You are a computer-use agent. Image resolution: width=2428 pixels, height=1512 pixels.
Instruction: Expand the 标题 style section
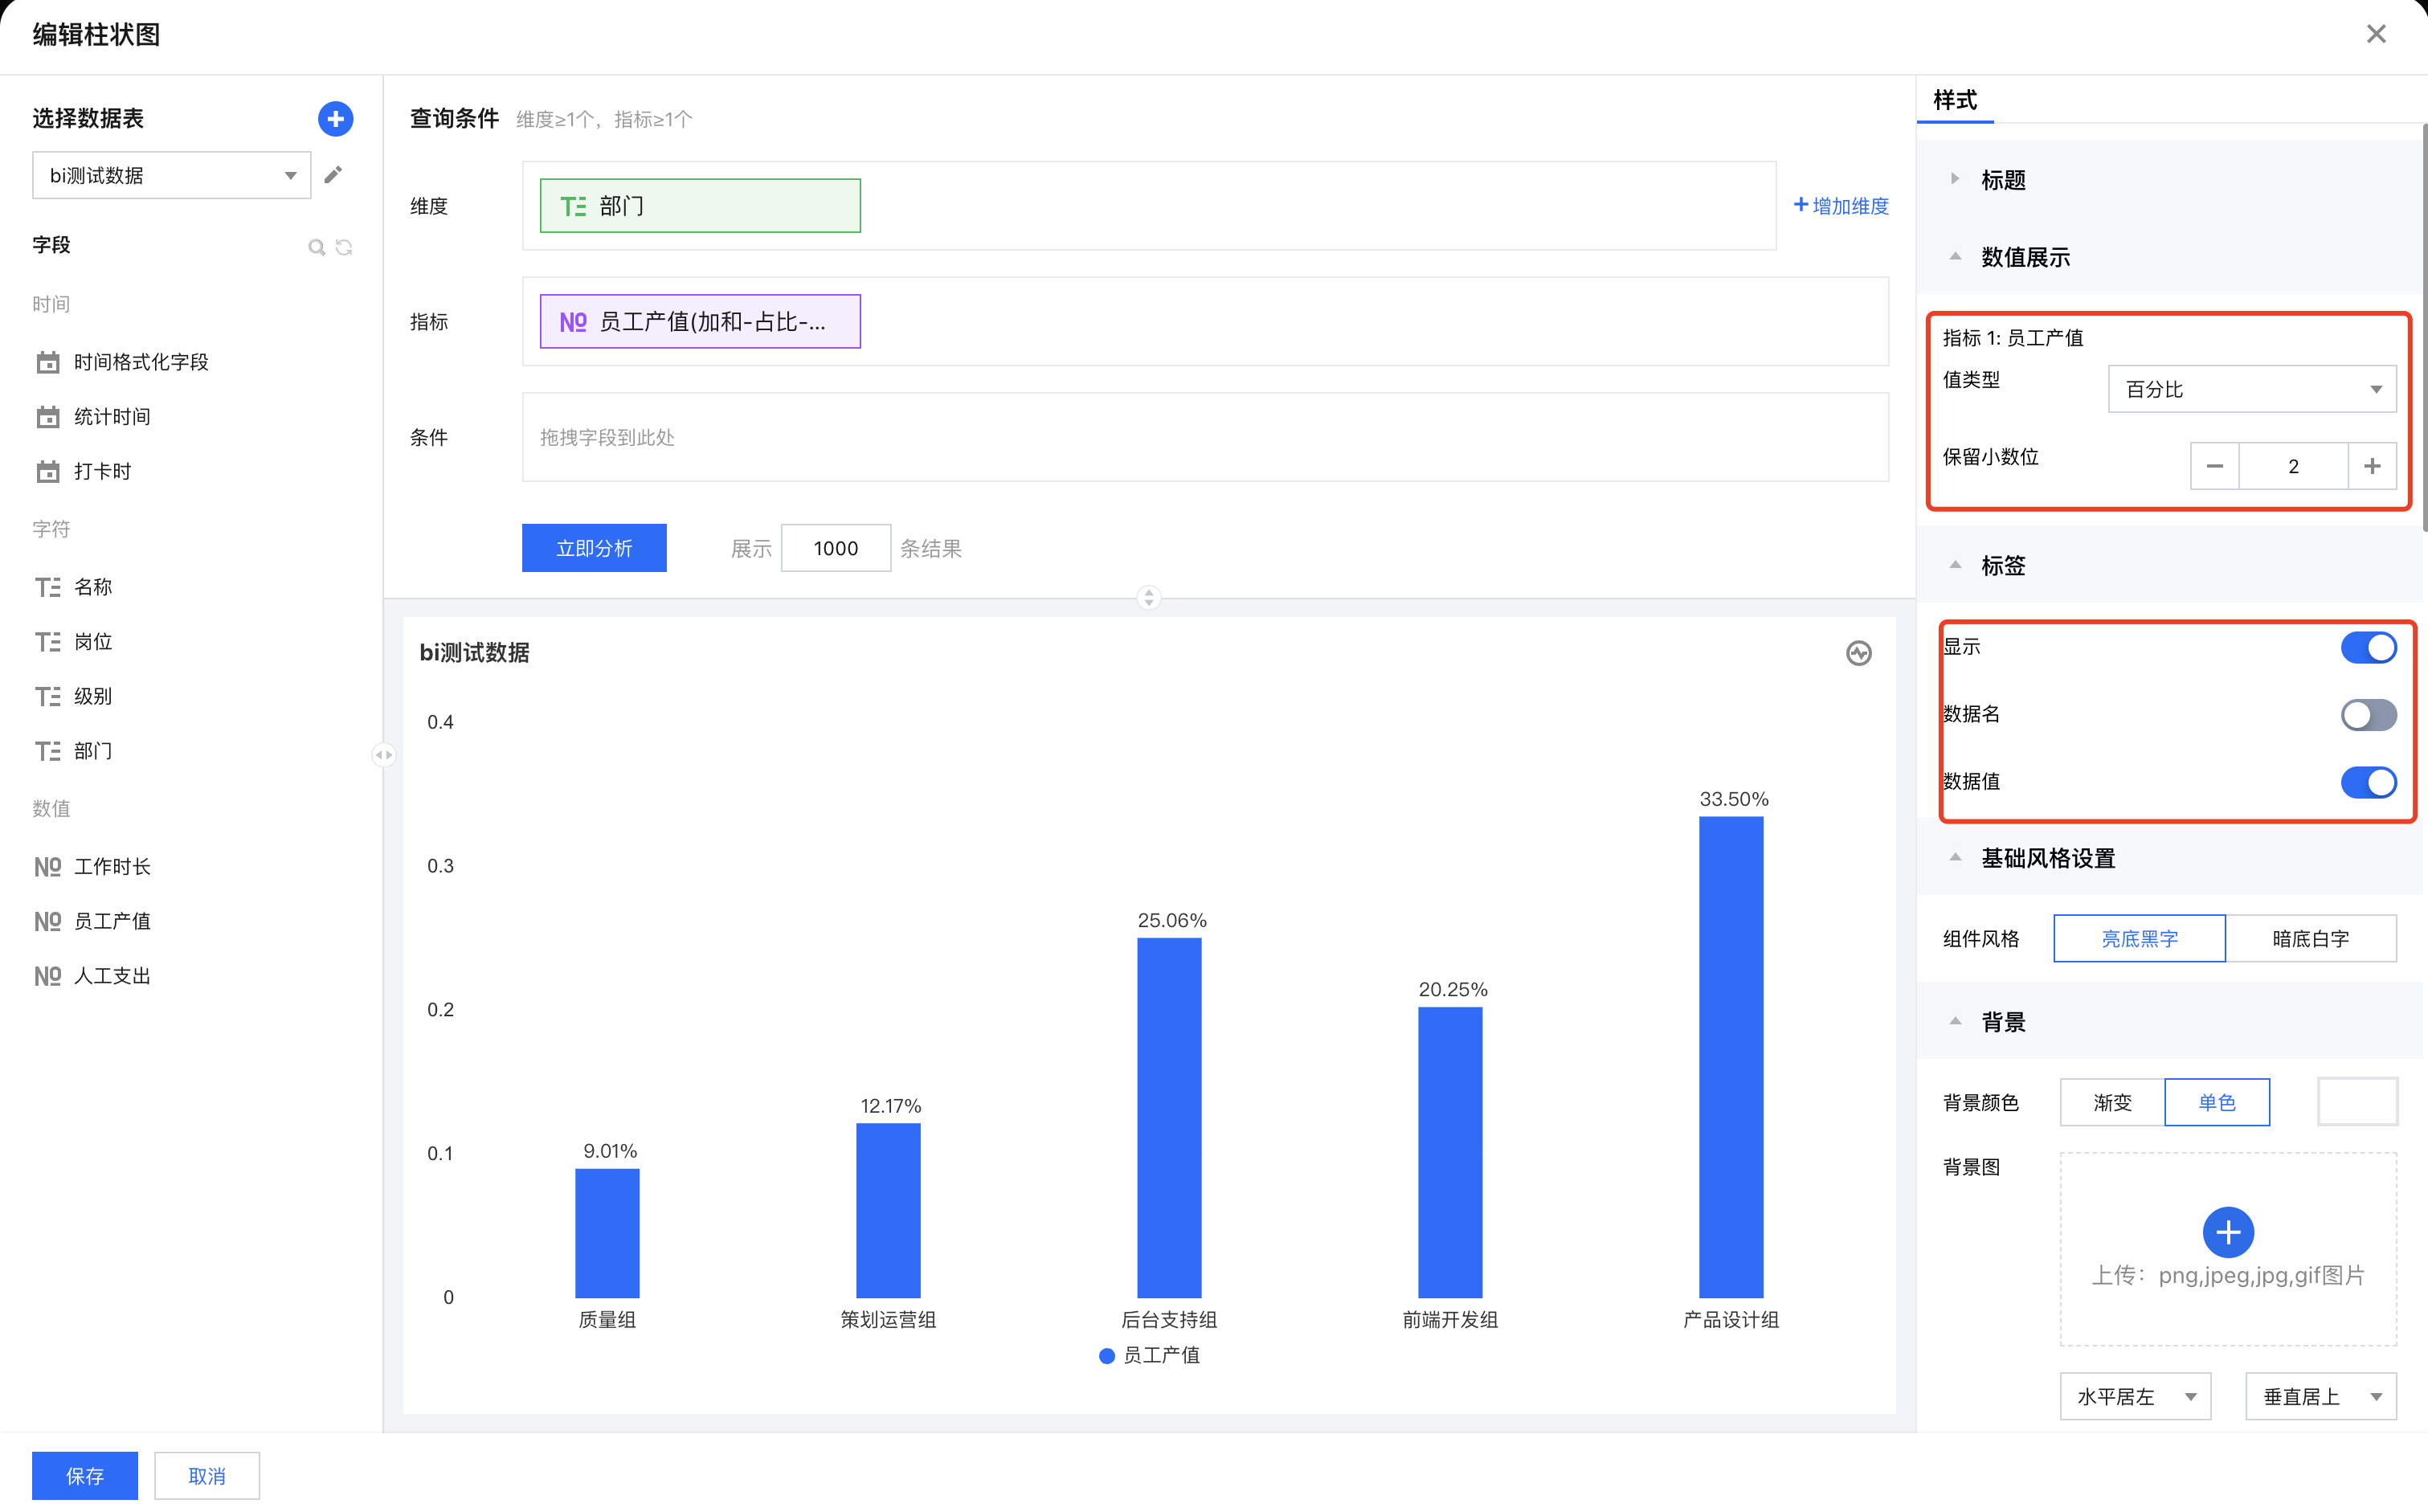[2002, 180]
